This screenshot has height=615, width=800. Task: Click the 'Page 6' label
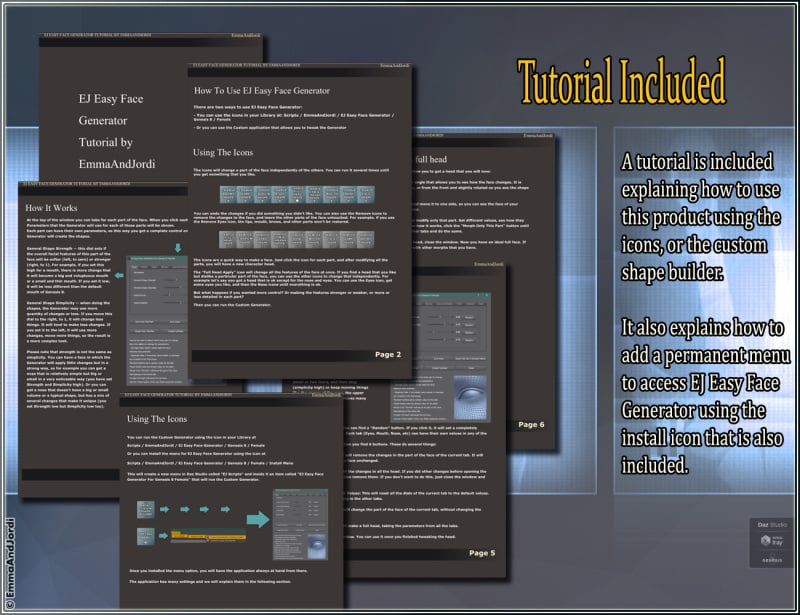click(x=531, y=424)
